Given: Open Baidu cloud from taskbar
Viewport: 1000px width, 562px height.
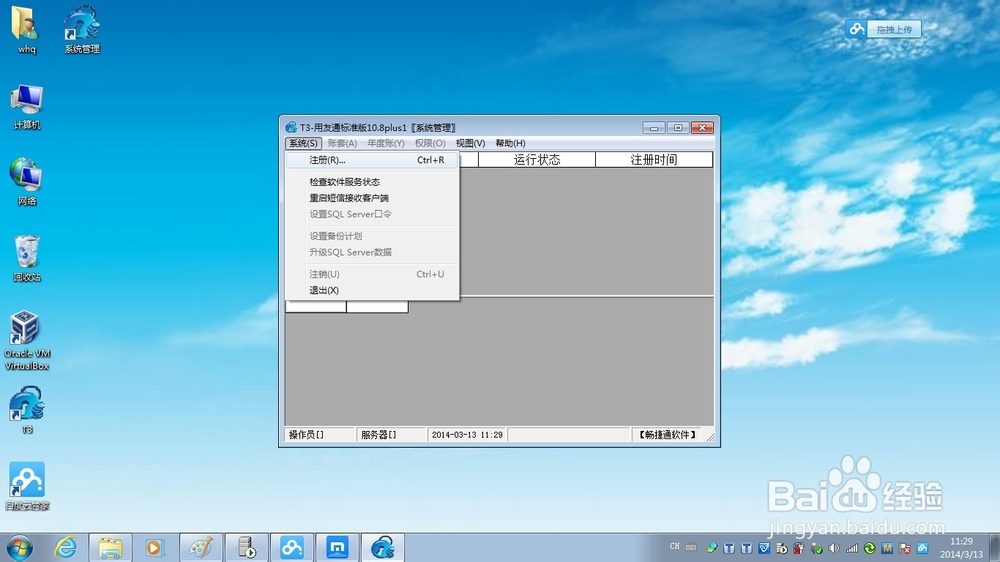Looking at the screenshot, I should pyautogui.click(x=292, y=547).
